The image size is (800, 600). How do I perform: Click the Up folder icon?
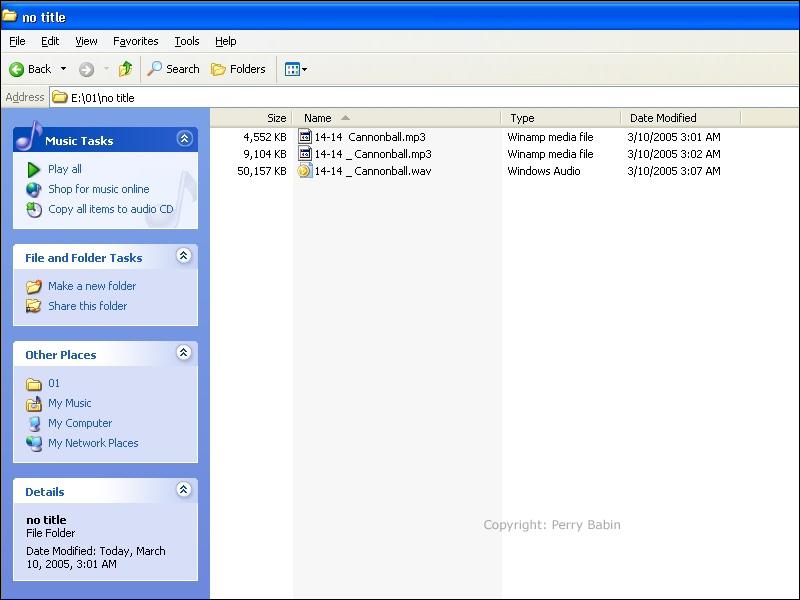tap(125, 69)
